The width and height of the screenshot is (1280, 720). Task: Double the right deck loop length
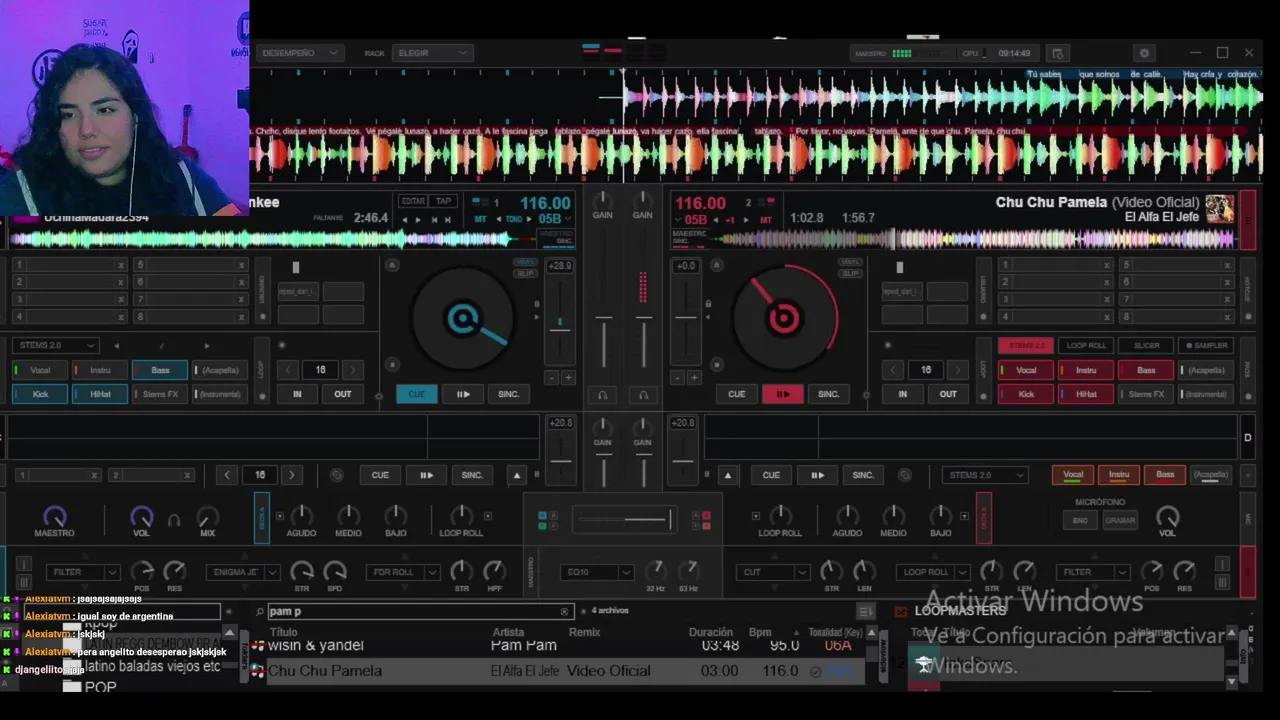[x=958, y=370]
